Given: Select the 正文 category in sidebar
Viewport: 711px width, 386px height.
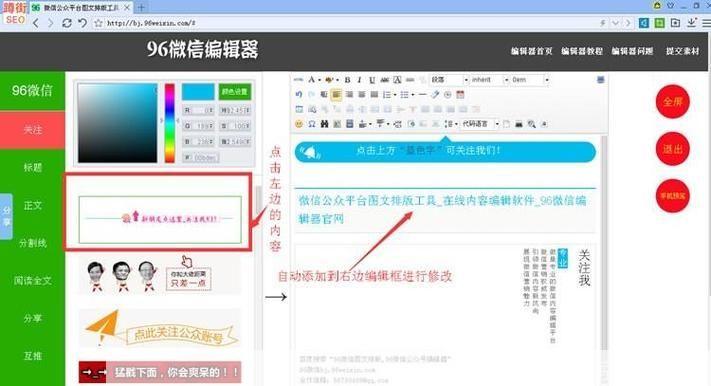Looking at the screenshot, I should (x=33, y=205).
